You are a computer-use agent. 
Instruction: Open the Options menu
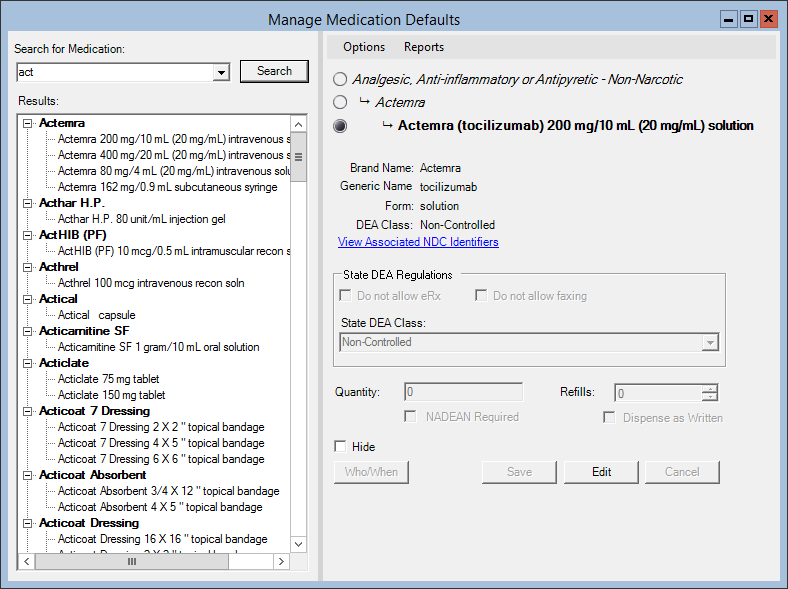364,47
